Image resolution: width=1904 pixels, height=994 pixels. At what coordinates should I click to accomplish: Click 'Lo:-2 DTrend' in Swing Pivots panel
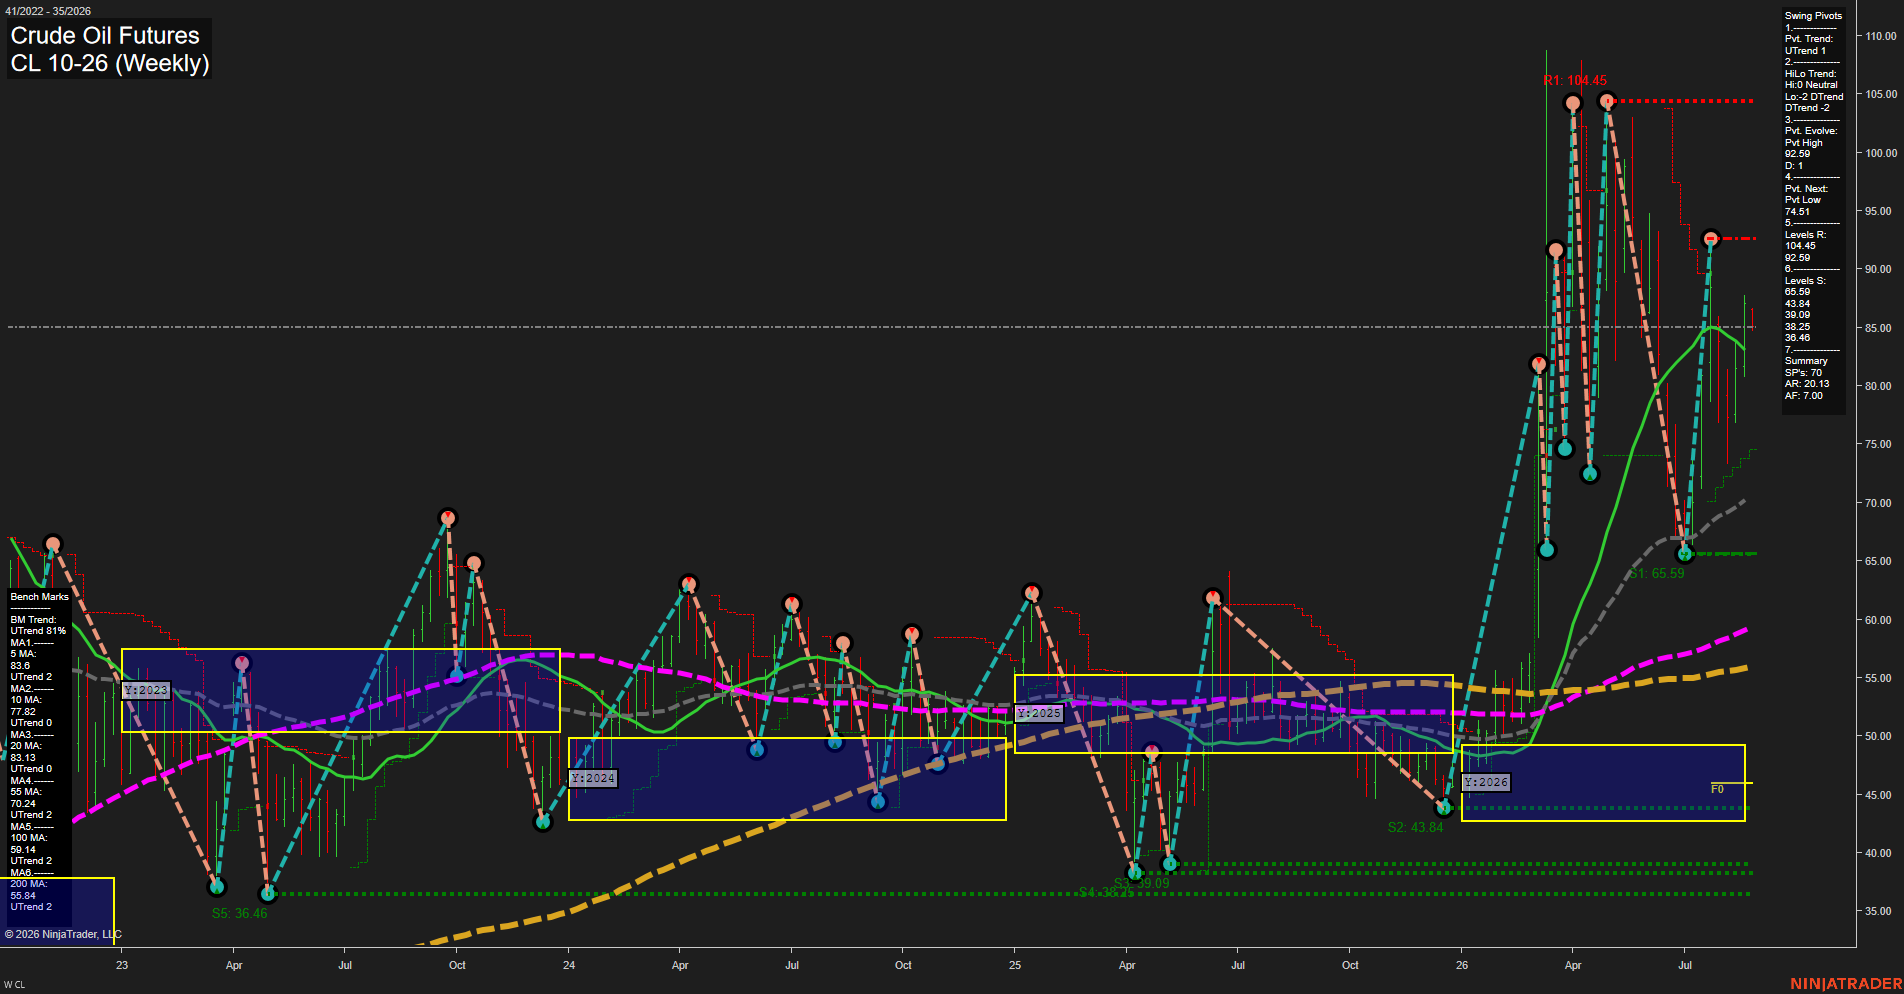(1814, 97)
